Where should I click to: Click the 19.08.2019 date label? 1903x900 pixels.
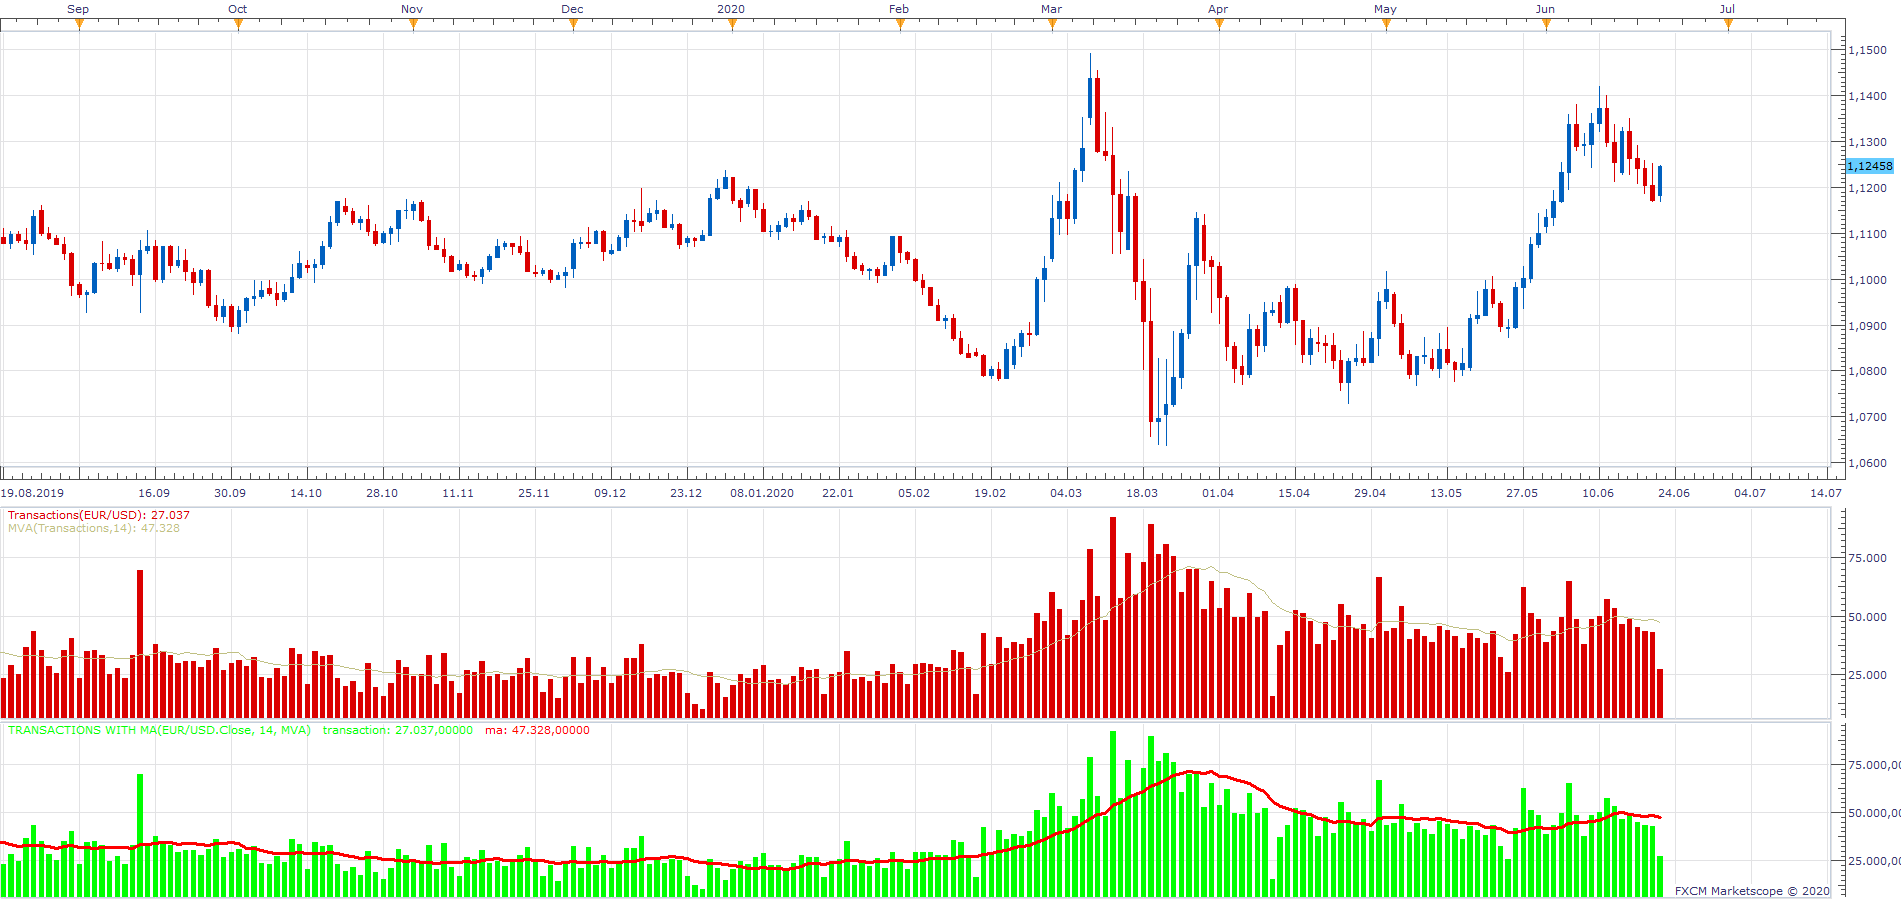(x=32, y=493)
